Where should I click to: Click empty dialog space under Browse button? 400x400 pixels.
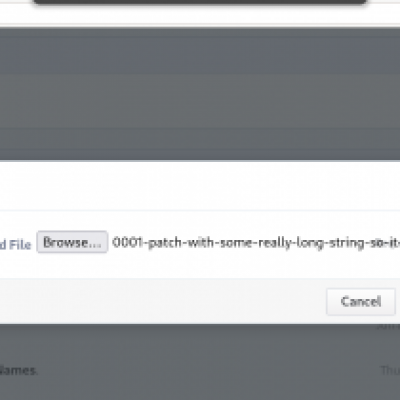(x=72, y=266)
